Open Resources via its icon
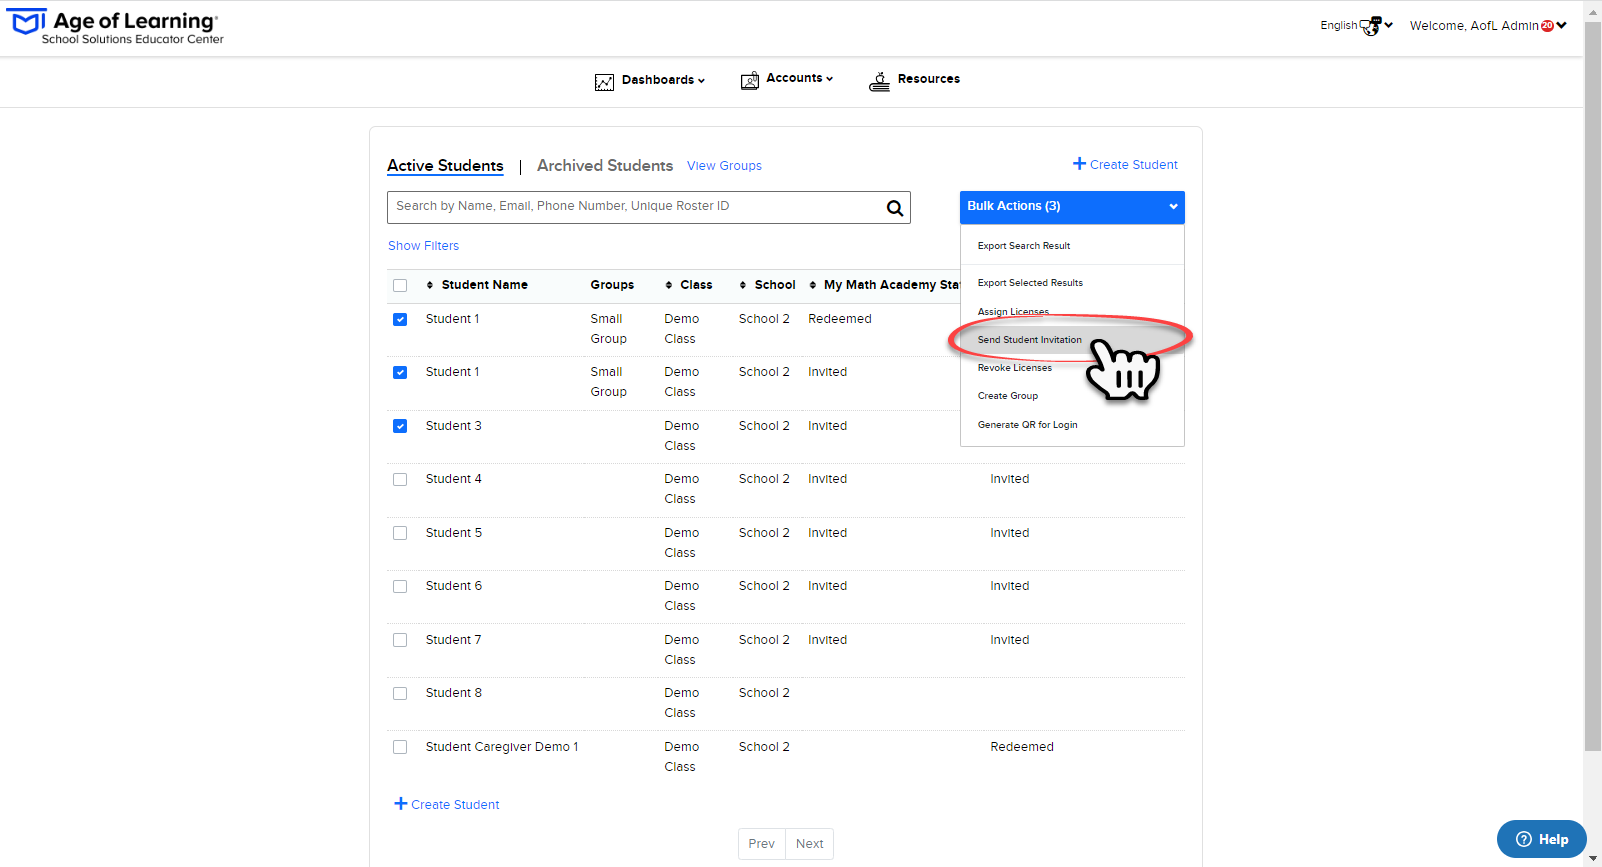Screen dimensions: 1602x867 pos(879,81)
